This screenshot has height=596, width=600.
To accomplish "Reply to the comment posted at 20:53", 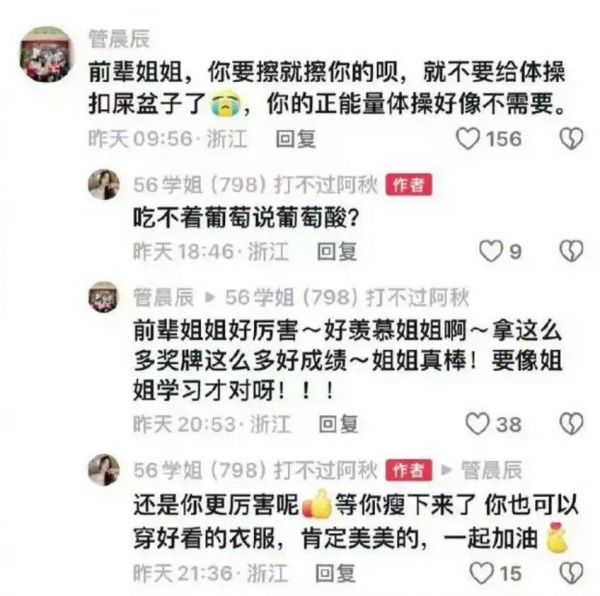I will [x=339, y=424].
